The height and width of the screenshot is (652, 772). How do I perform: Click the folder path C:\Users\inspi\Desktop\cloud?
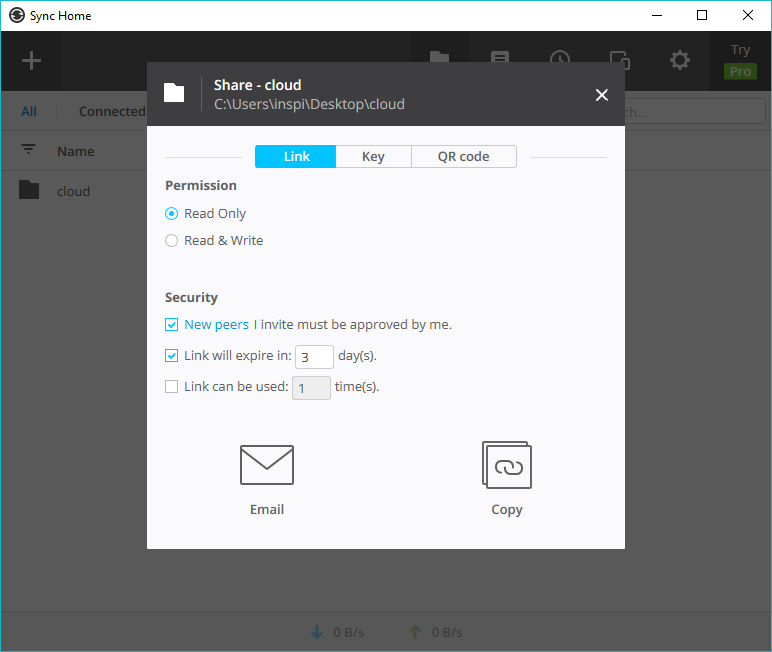click(x=309, y=104)
